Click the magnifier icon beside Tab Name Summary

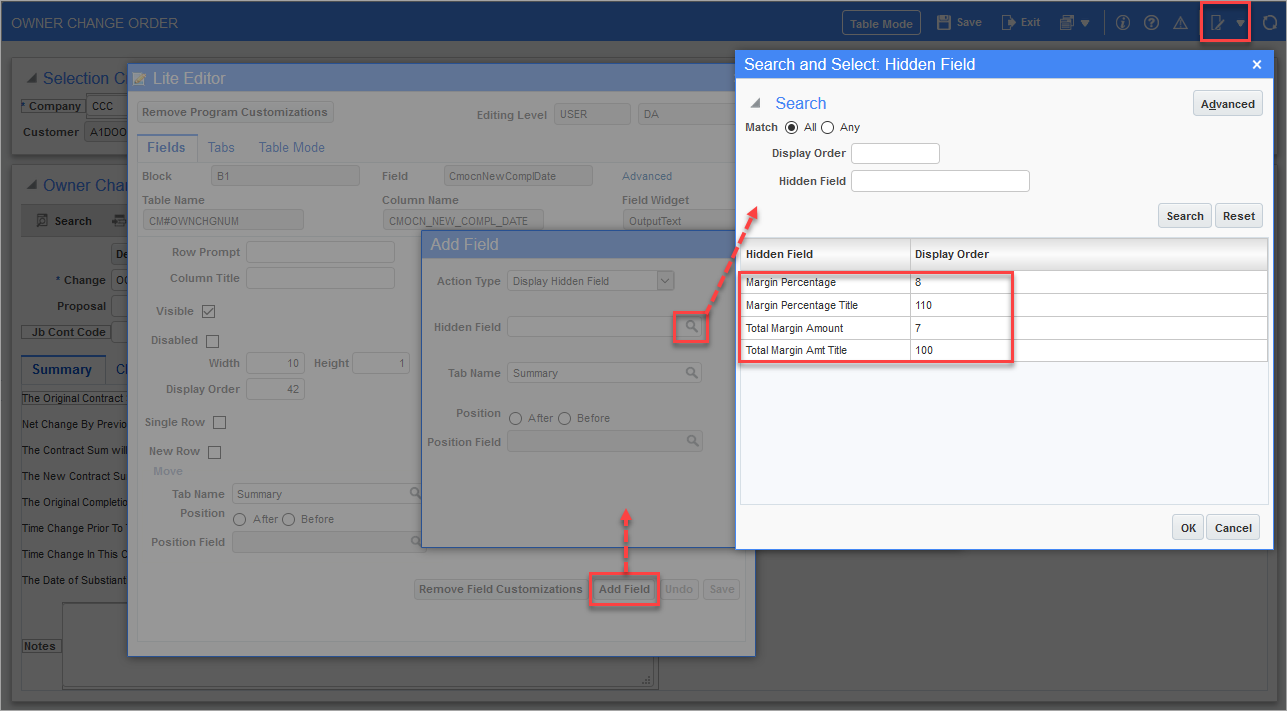690,372
